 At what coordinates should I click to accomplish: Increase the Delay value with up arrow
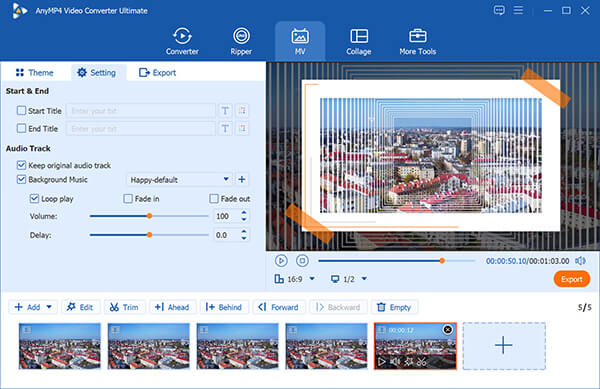click(x=244, y=231)
